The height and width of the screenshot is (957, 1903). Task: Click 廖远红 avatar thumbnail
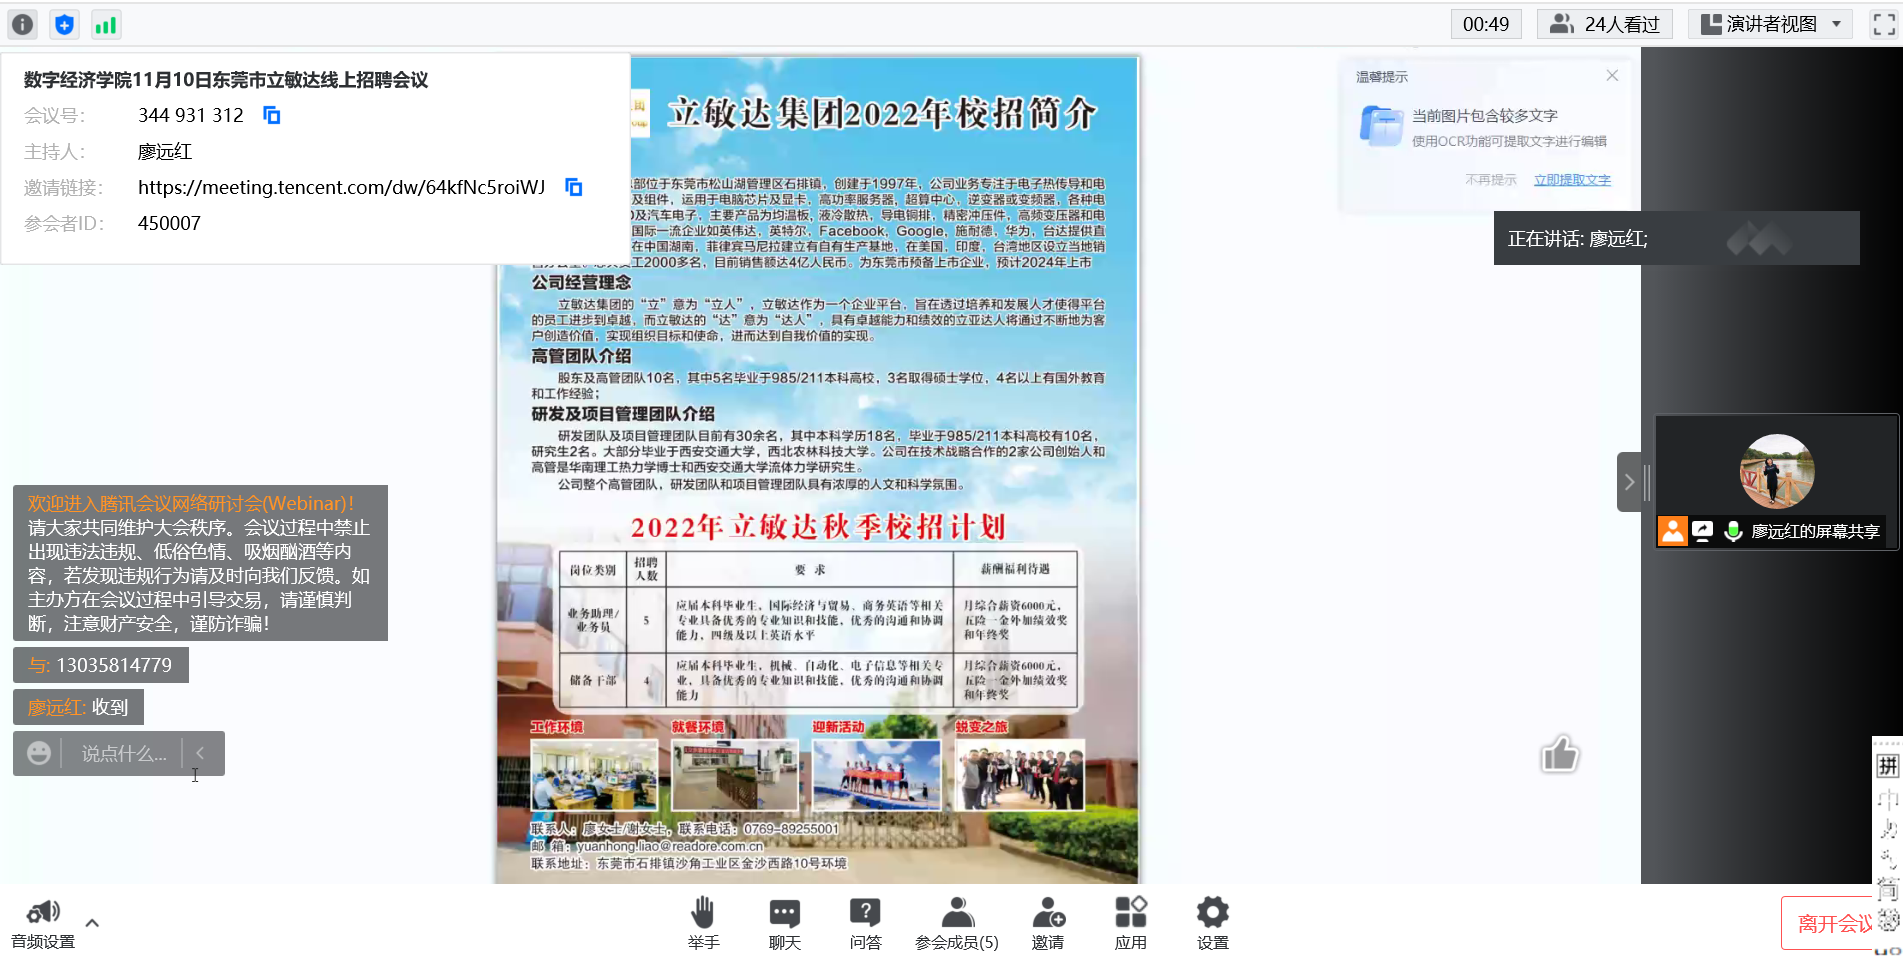[x=1777, y=471]
